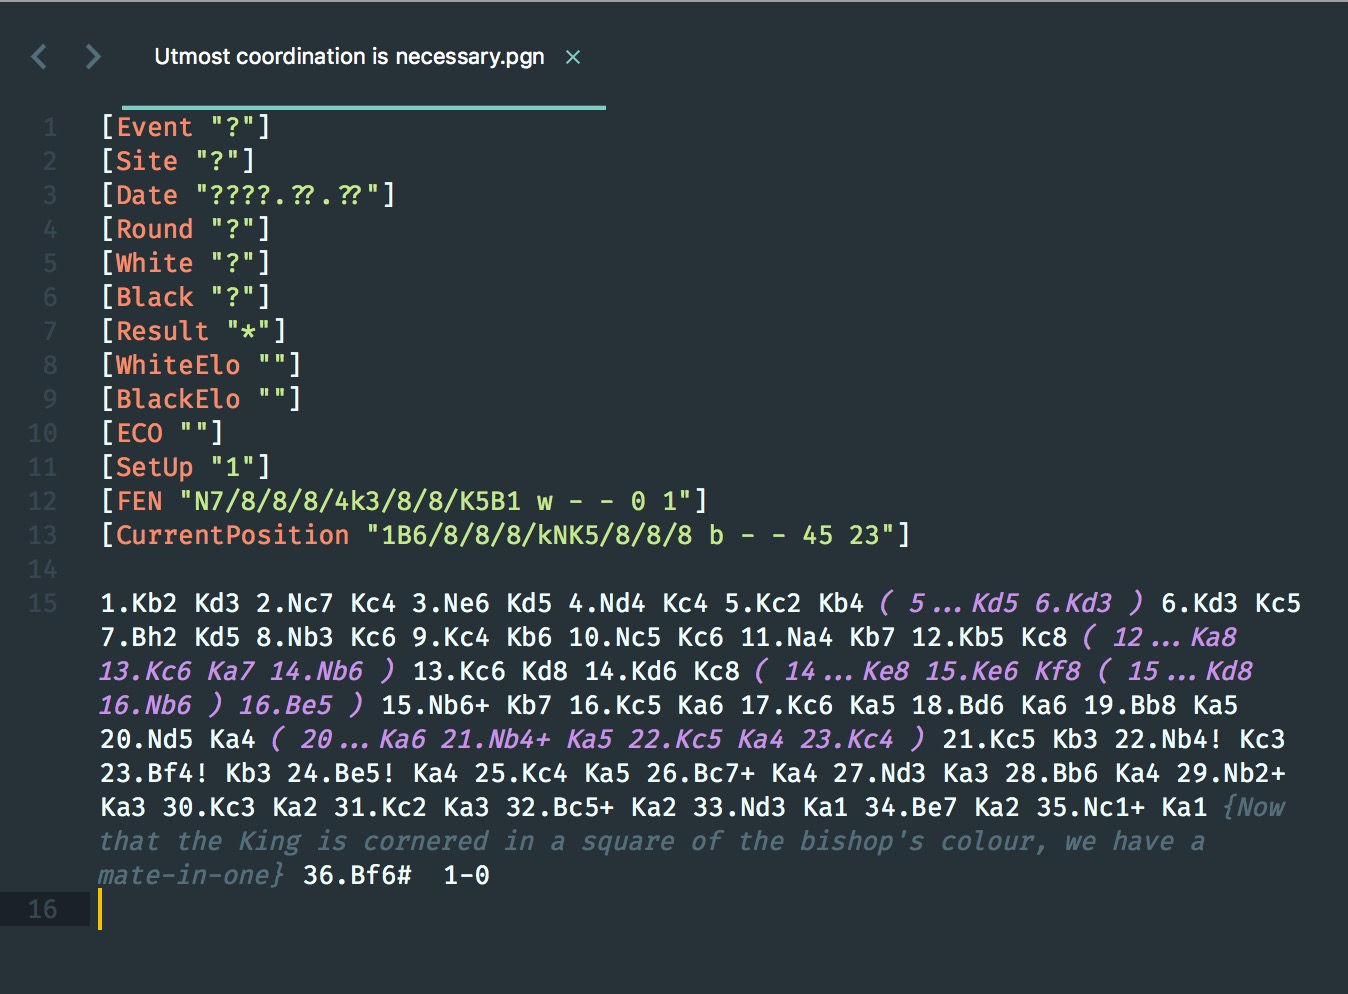Click the move 15.Nb6+
Image resolution: width=1348 pixels, height=994 pixels.
[435, 705]
